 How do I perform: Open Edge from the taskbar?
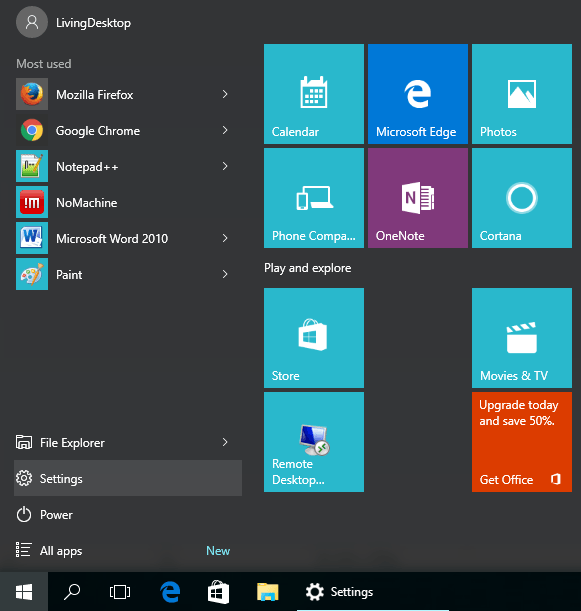[170, 592]
